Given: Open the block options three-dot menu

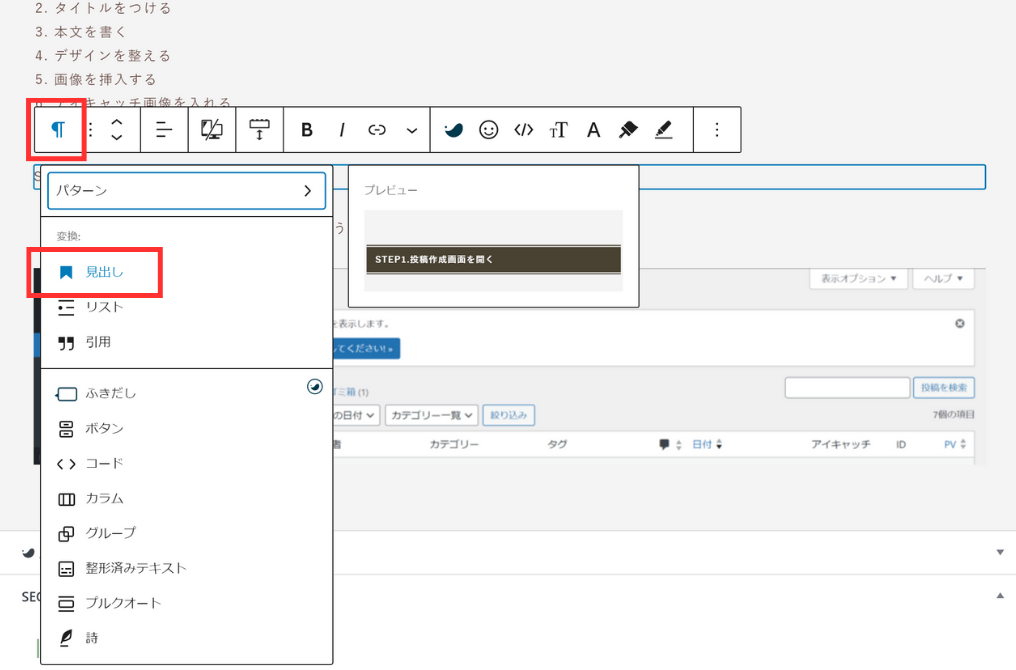Looking at the screenshot, I should point(716,130).
